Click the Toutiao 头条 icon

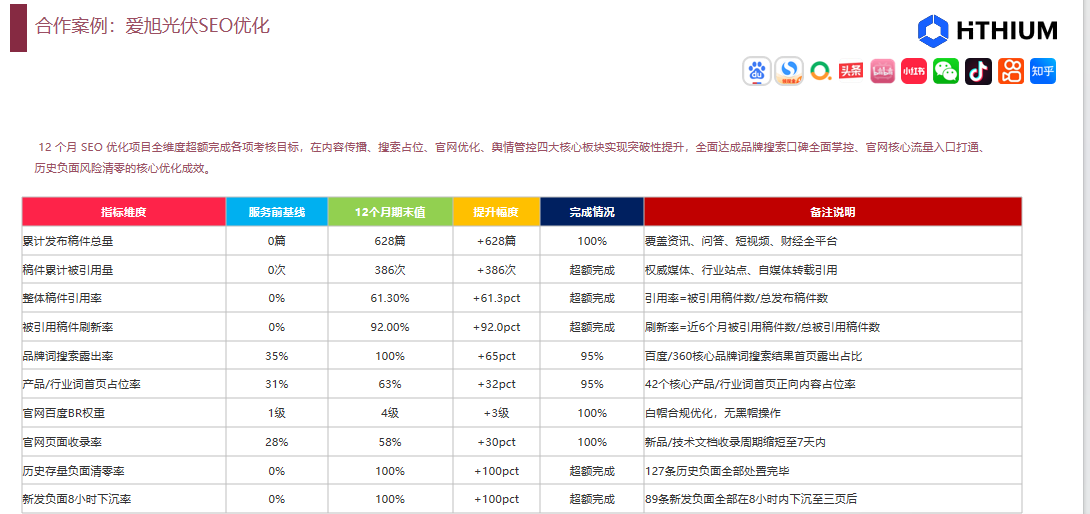[x=851, y=71]
